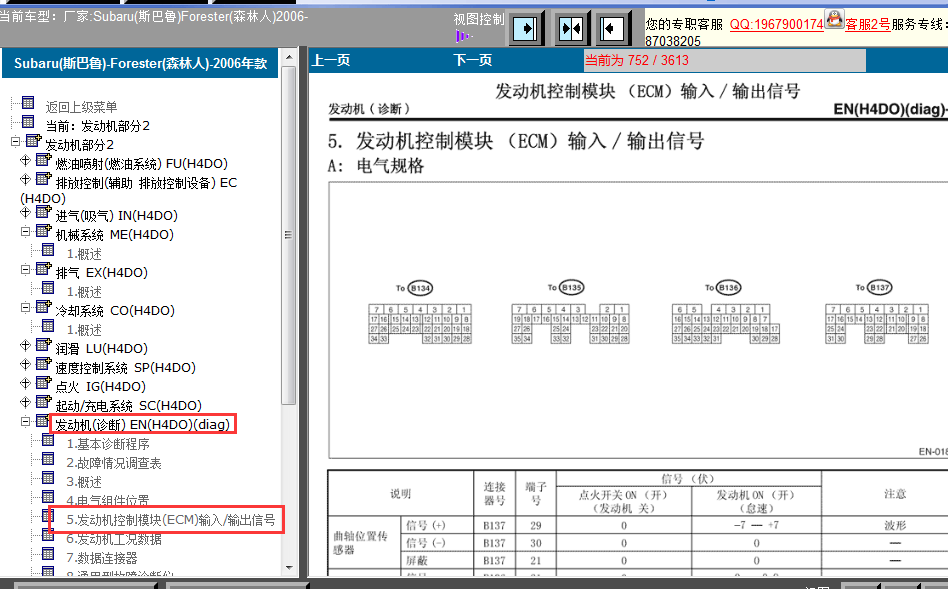Screen dimensions: 948x589
Task: Click the tree panel vertical scrollbar thumb
Action: tap(288, 235)
